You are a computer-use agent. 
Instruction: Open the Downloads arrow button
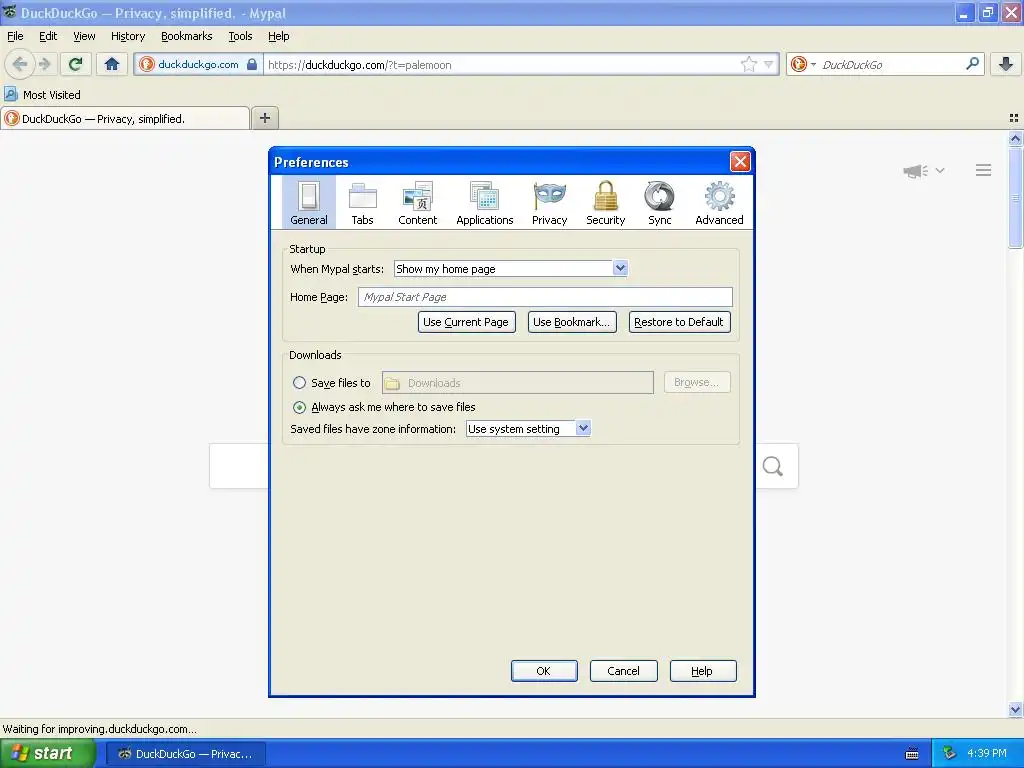tap(1006, 64)
